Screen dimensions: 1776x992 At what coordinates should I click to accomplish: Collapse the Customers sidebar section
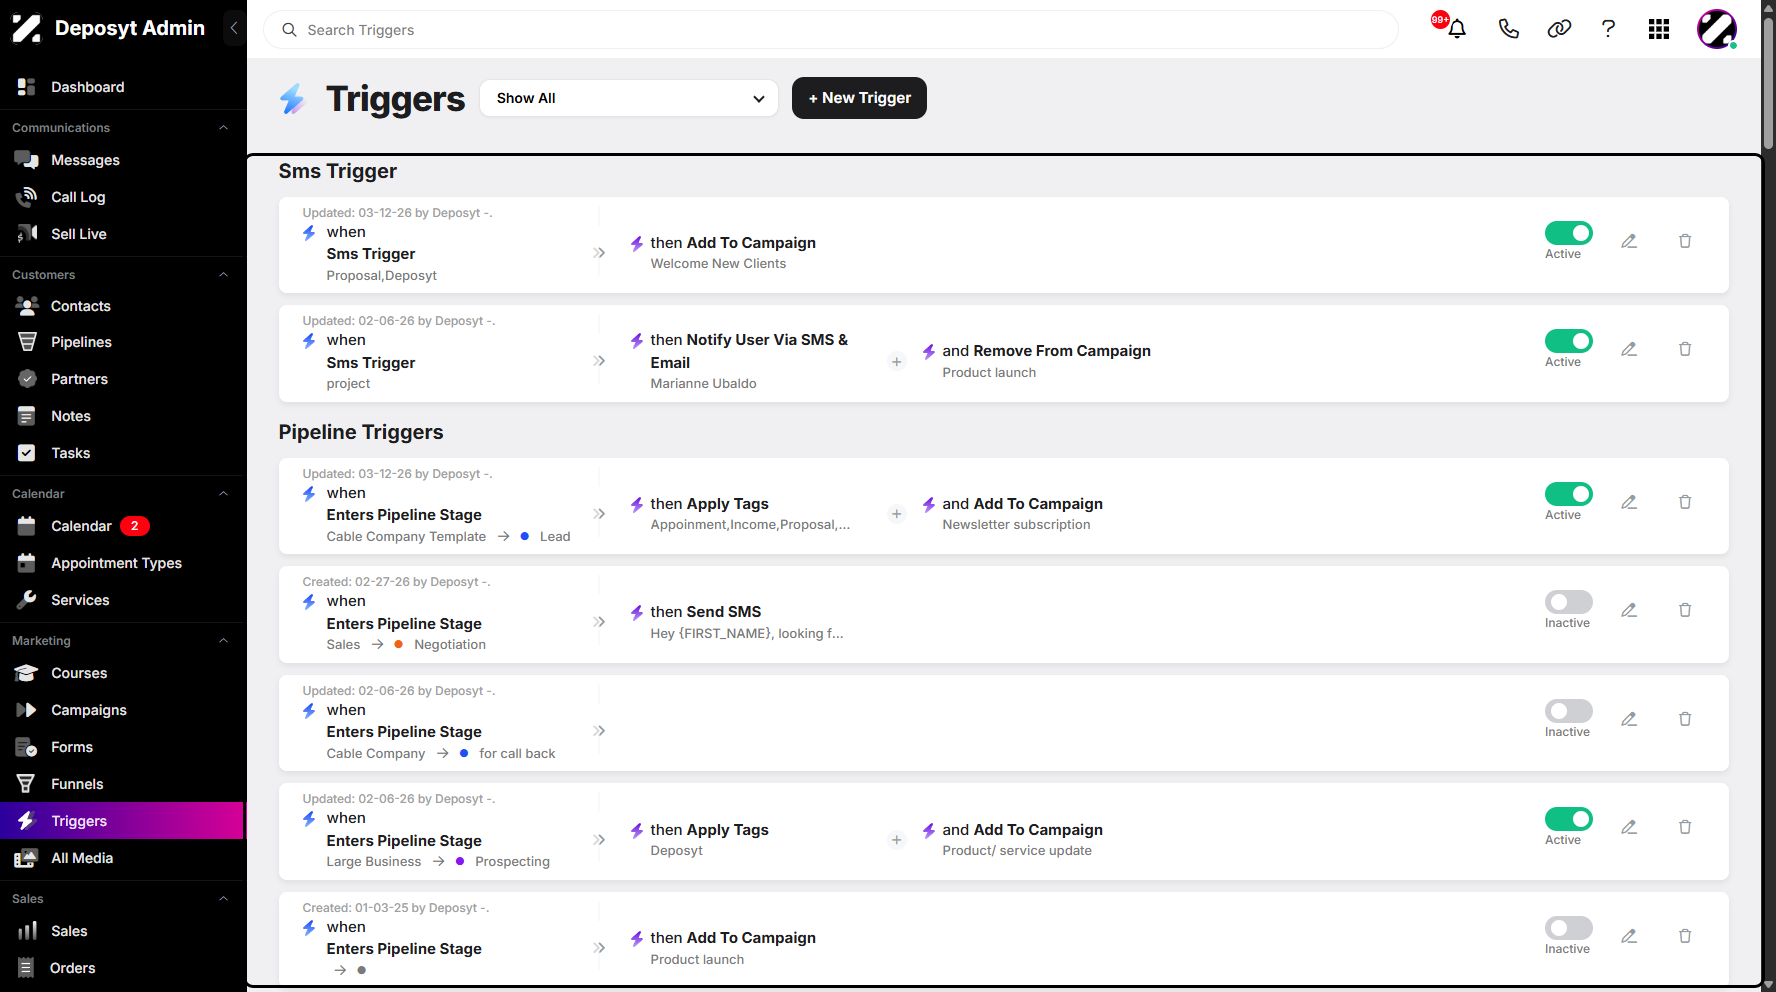(x=224, y=275)
